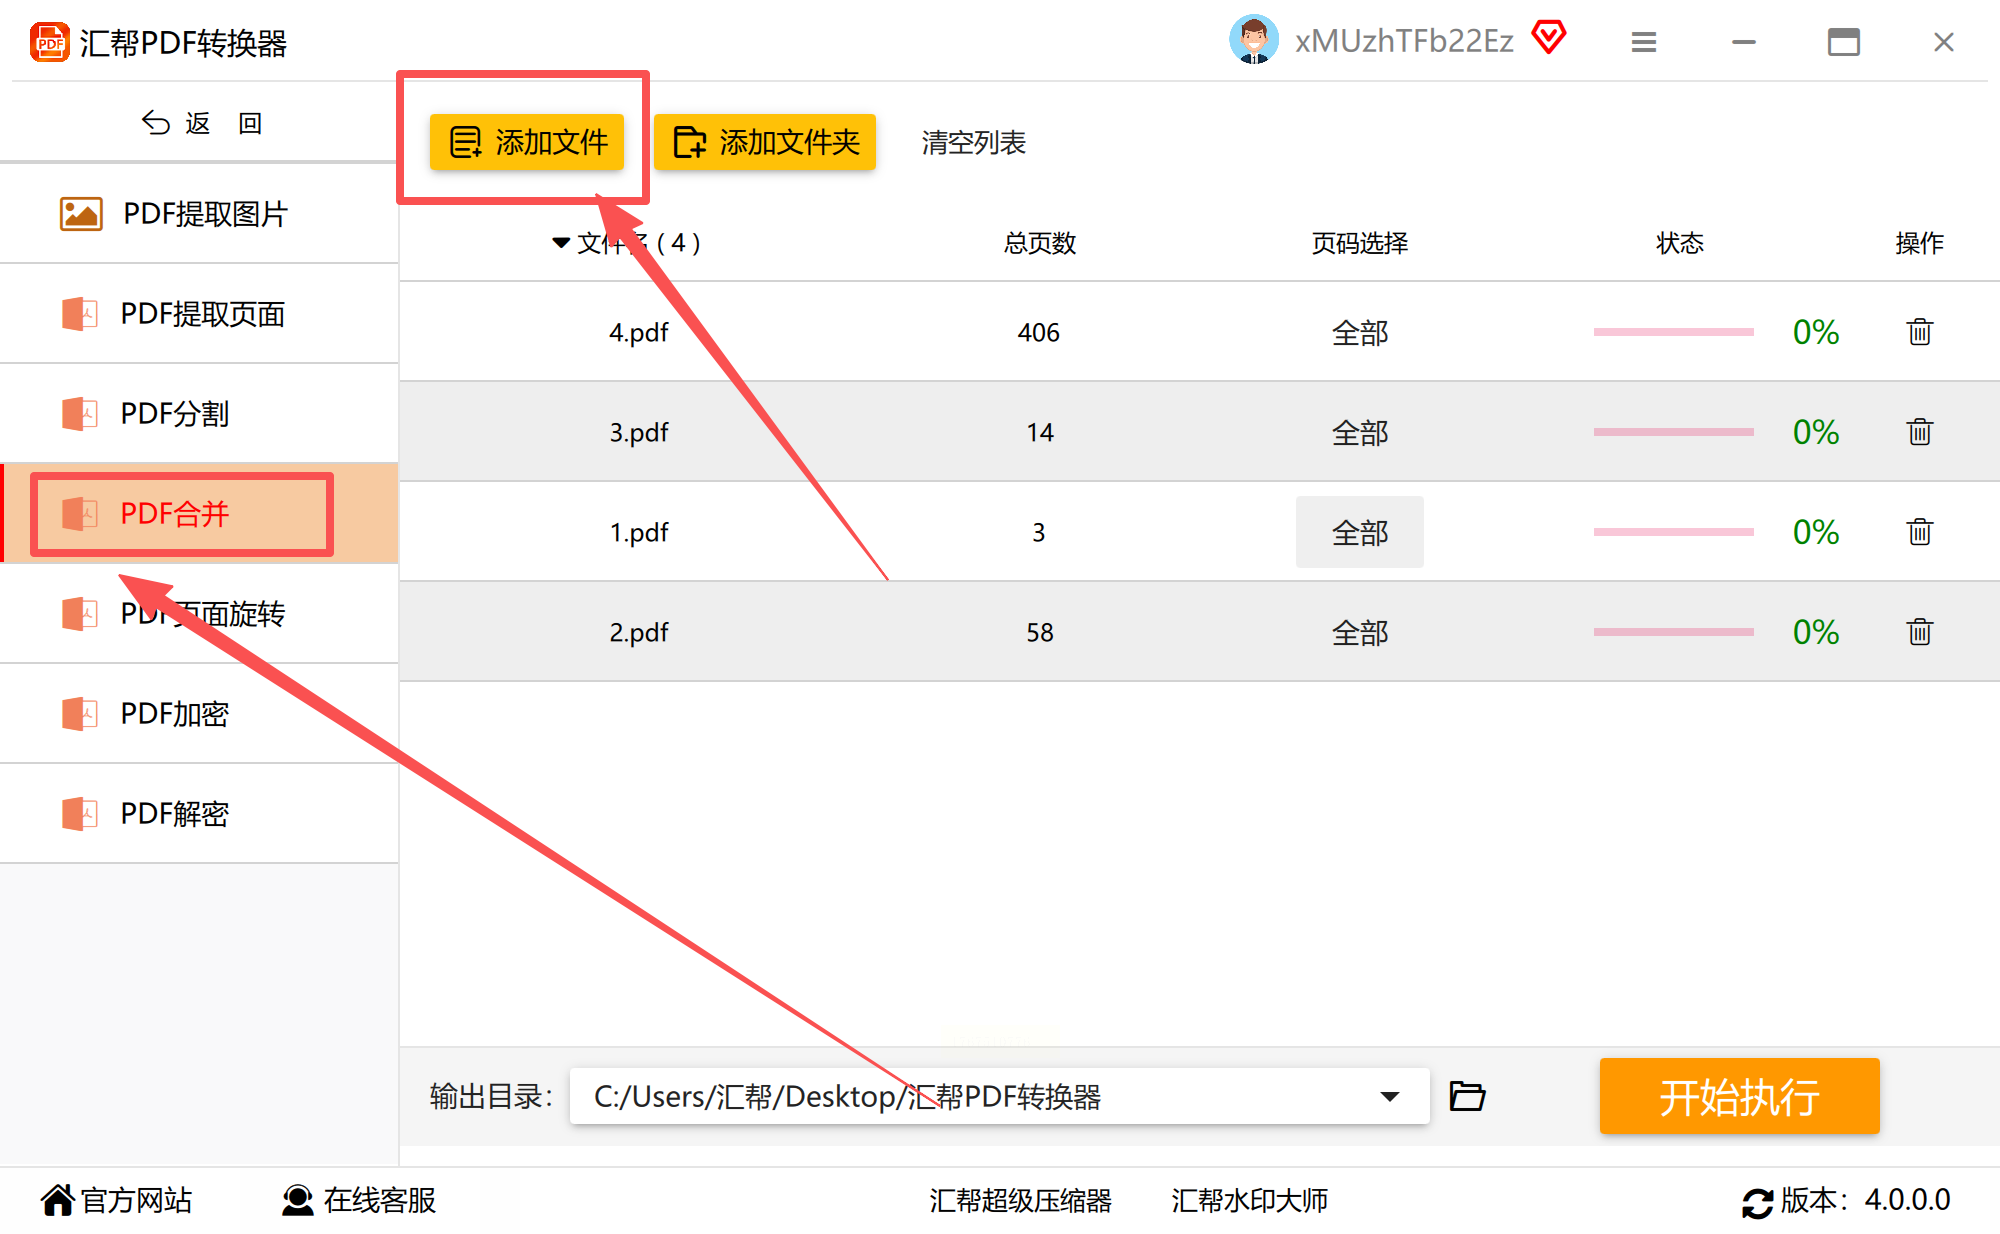Collapse file name column sort arrow
The height and width of the screenshot is (1234, 2000).
point(561,243)
